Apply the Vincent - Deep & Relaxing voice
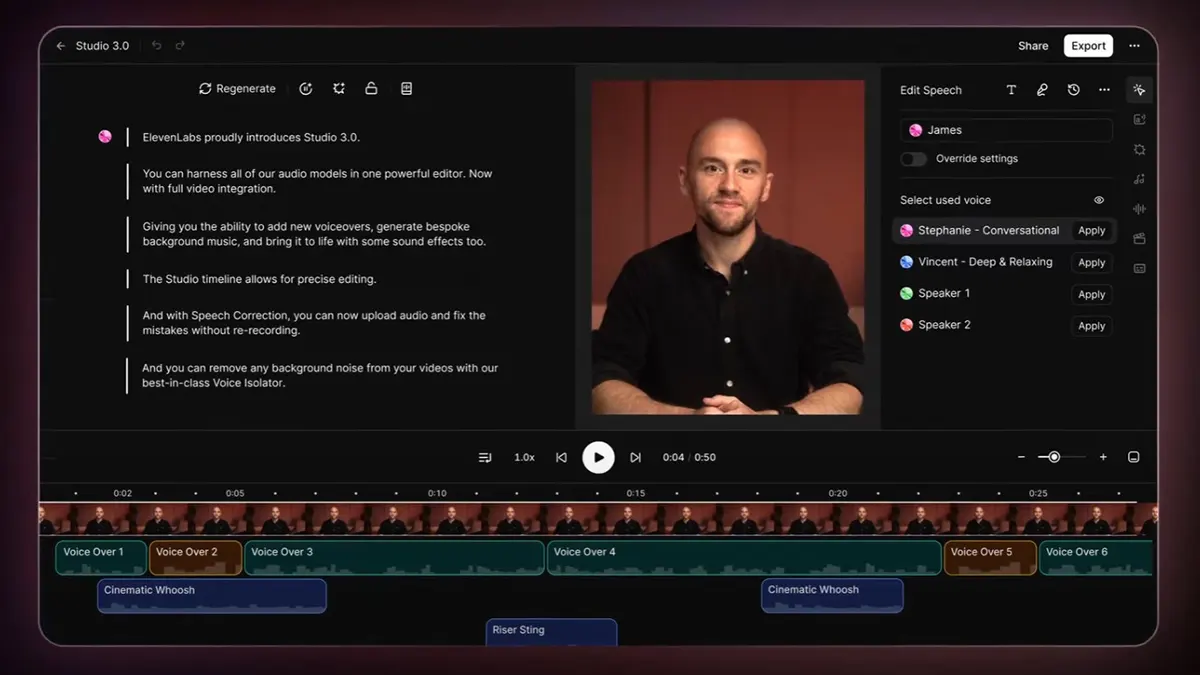This screenshot has height=675, width=1200. pyautogui.click(x=1091, y=263)
